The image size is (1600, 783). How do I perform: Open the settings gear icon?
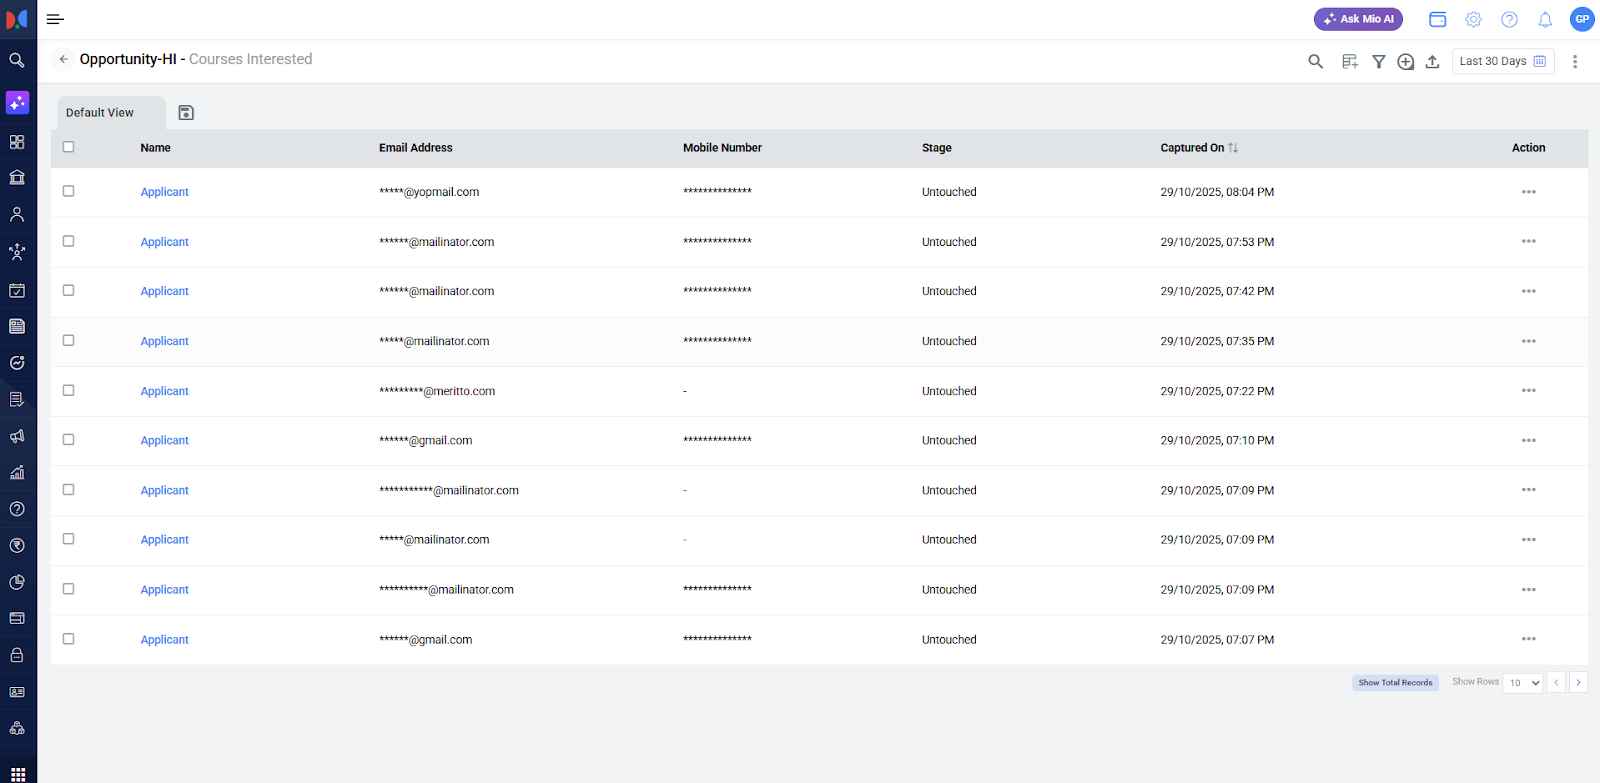pyautogui.click(x=1473, y=19)
